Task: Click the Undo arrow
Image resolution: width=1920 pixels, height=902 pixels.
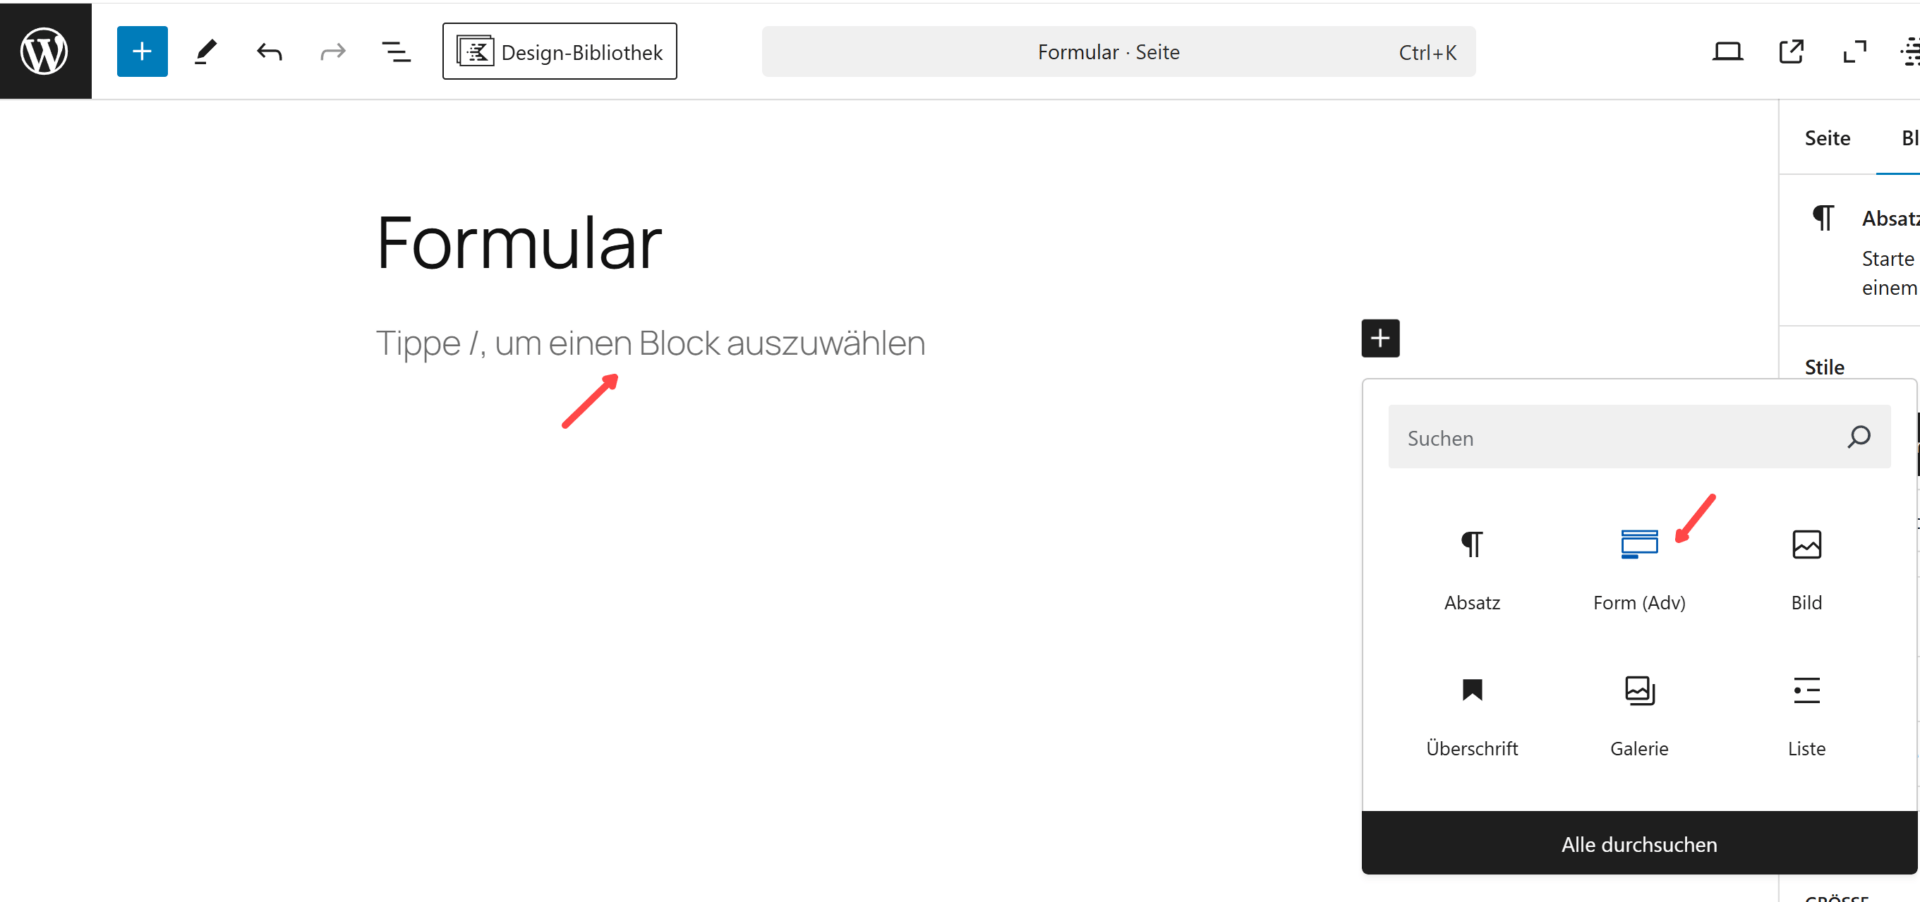Action: 269,51
